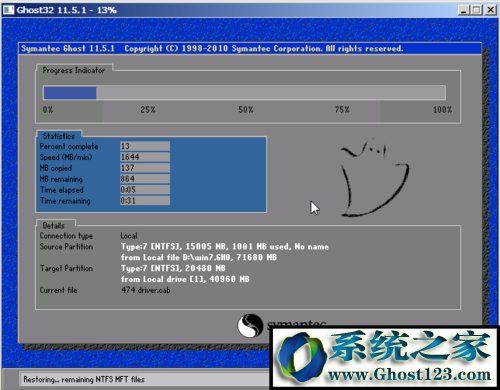The image size is (500, 390).
Task: Click the Ghost123 swirl logo in watermark
Action: (x=302, y=356)
